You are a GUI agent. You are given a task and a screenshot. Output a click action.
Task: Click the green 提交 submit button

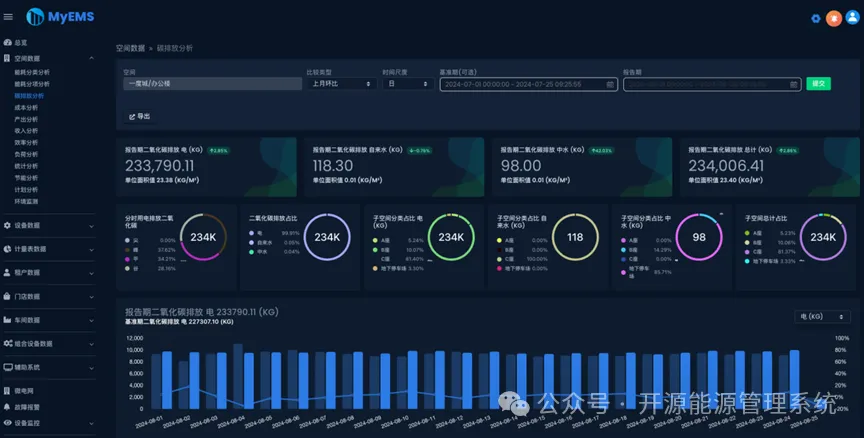[x=818, y=84]
